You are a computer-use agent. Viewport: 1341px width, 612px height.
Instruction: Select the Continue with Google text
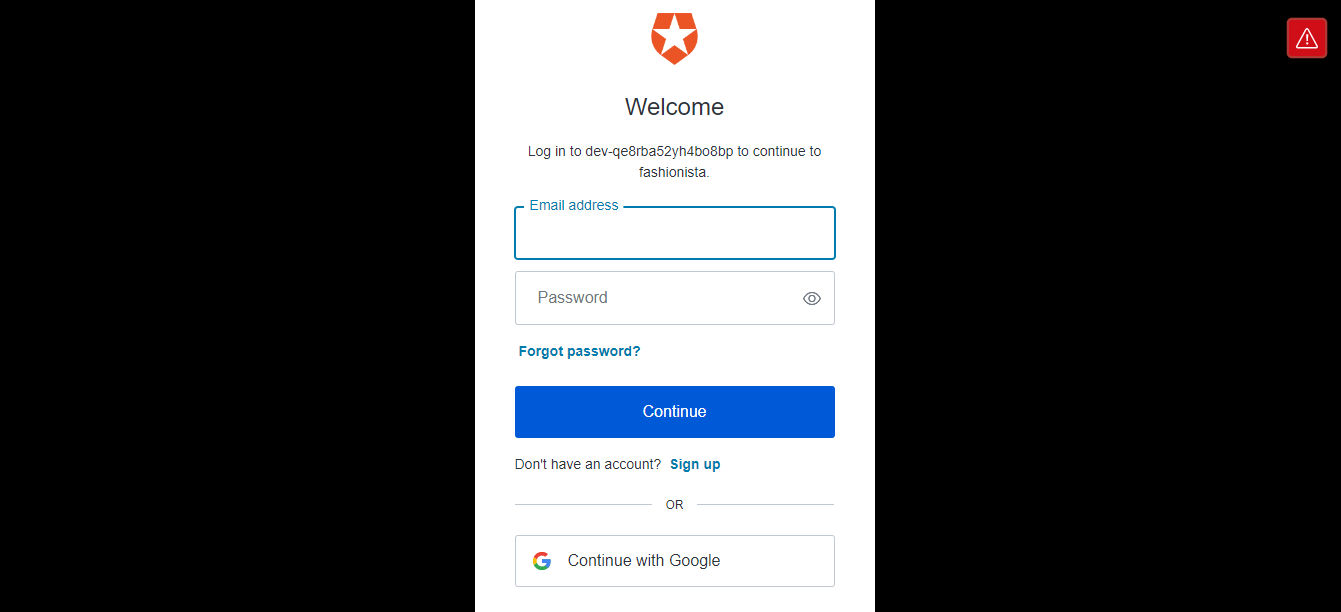point(644,561)
